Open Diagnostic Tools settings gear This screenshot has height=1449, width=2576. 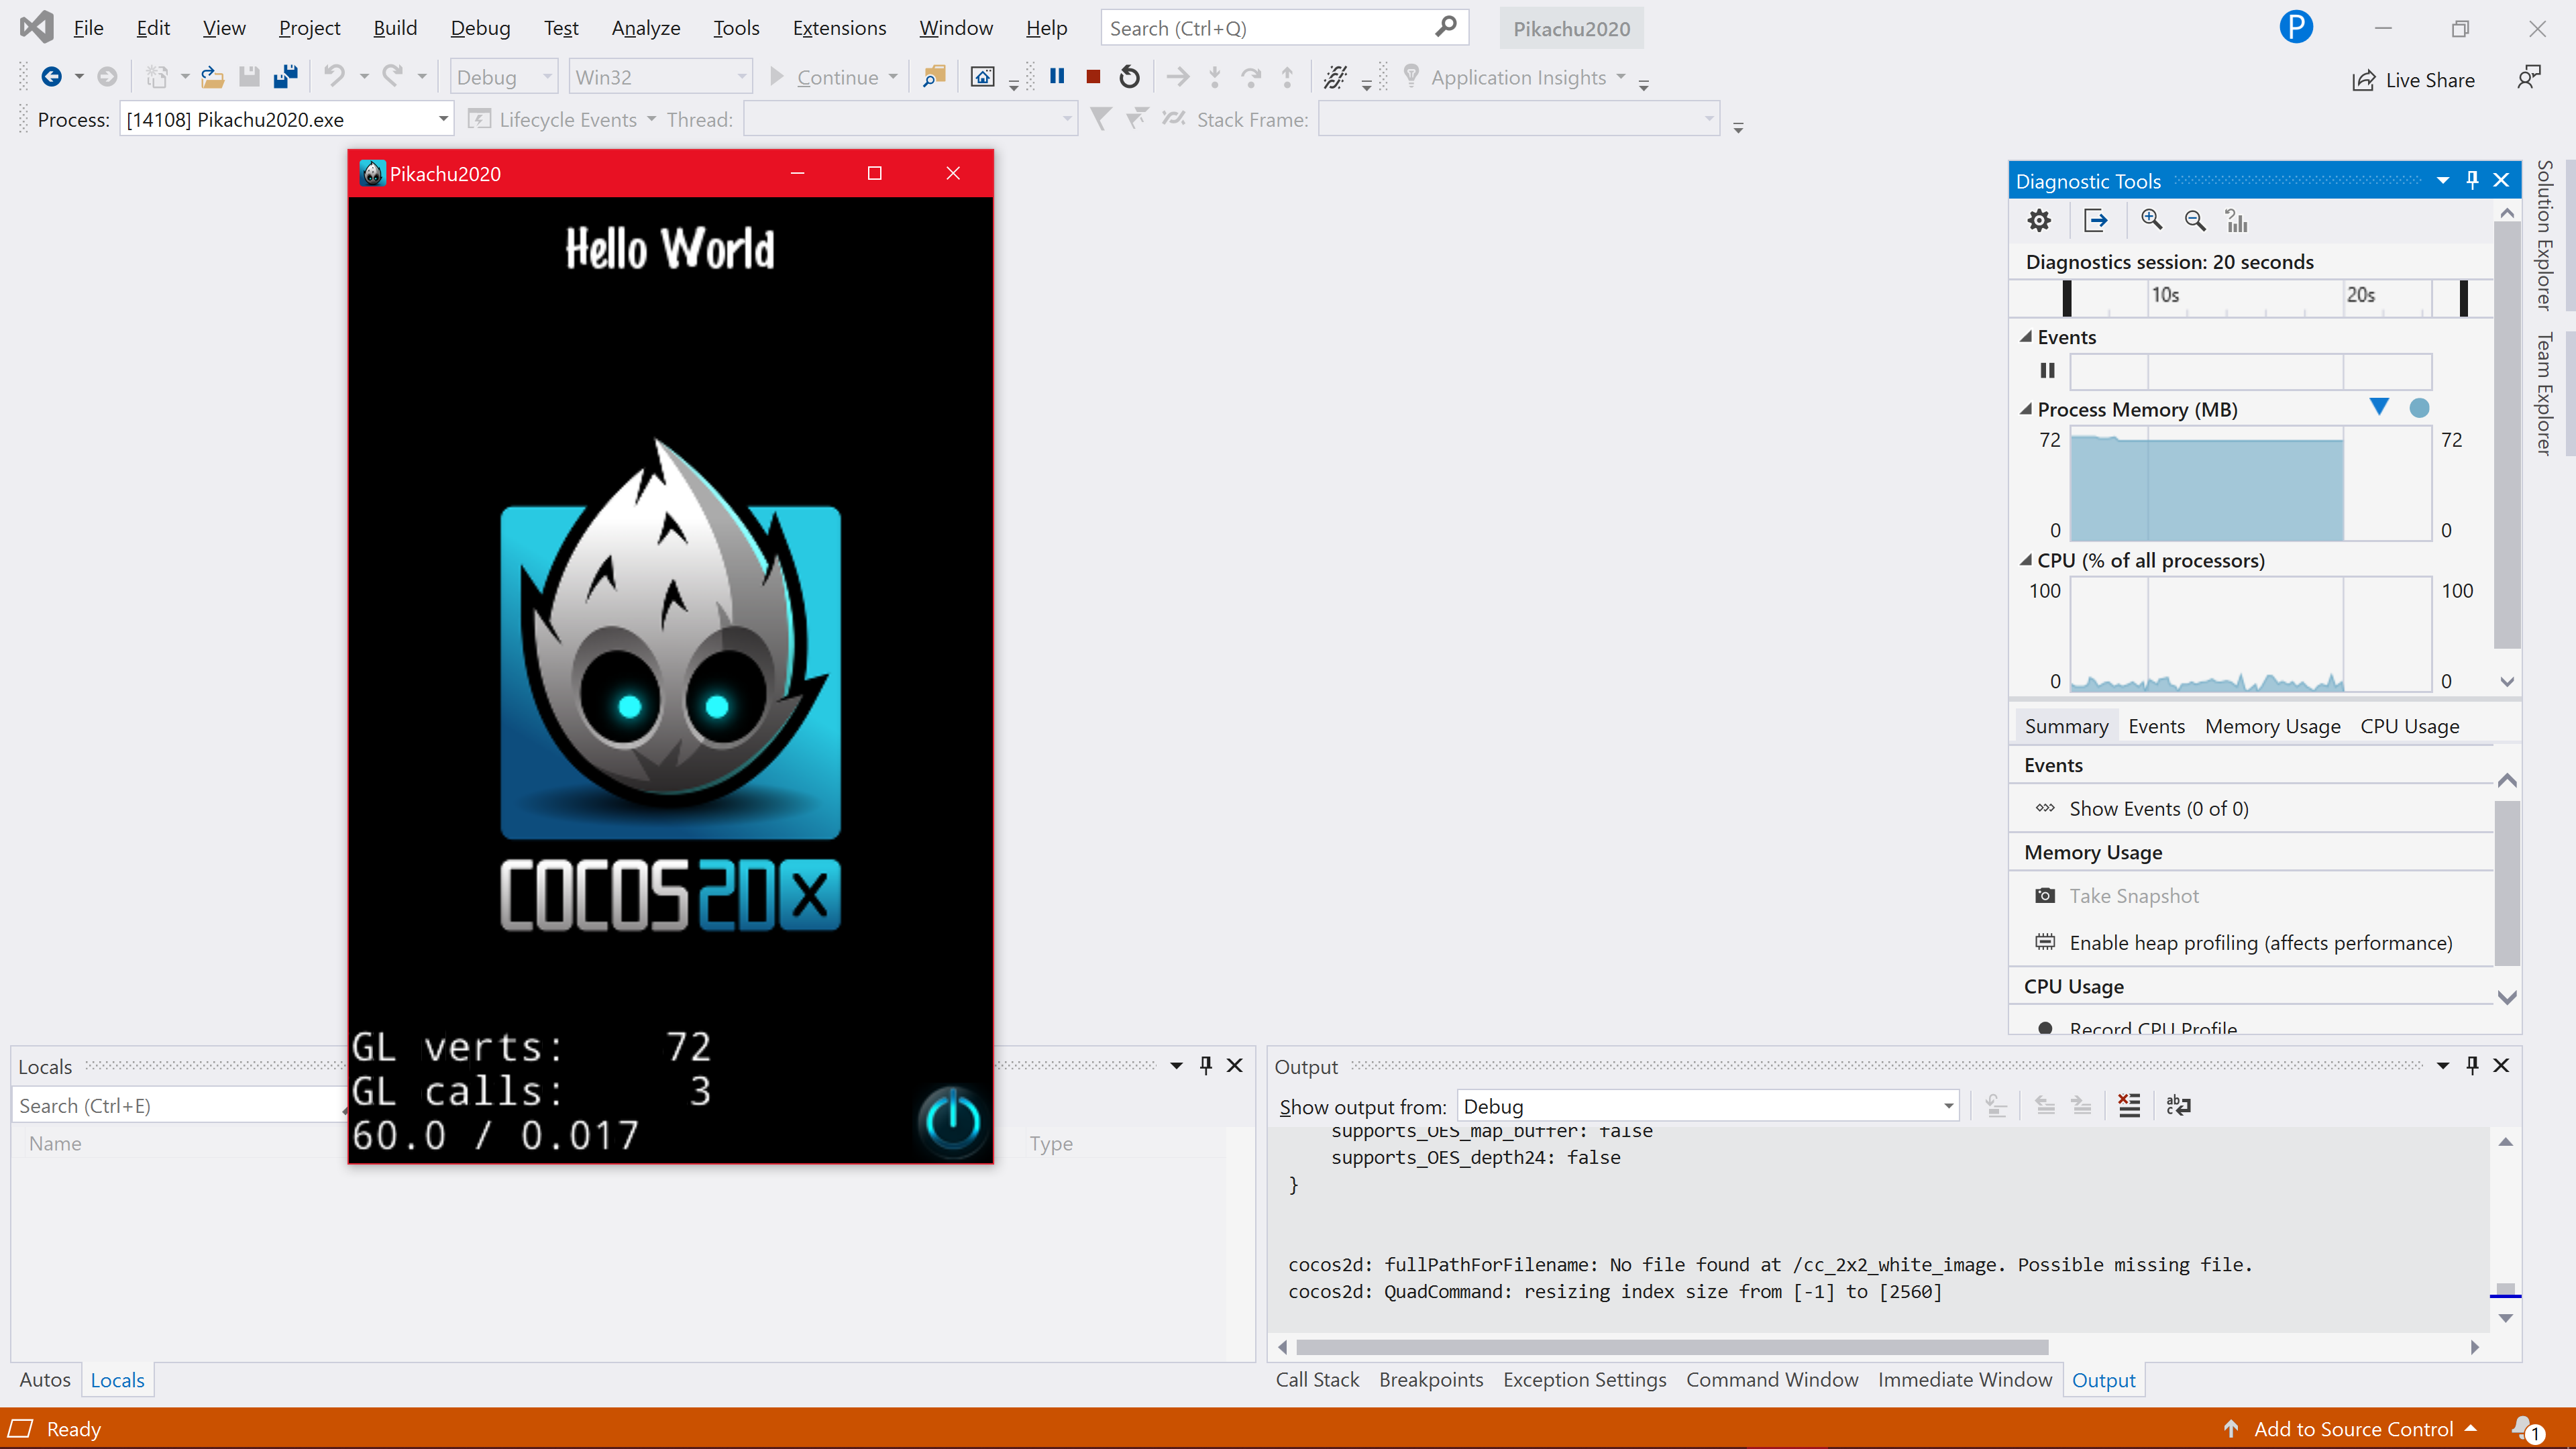[x=2039, y=220]
